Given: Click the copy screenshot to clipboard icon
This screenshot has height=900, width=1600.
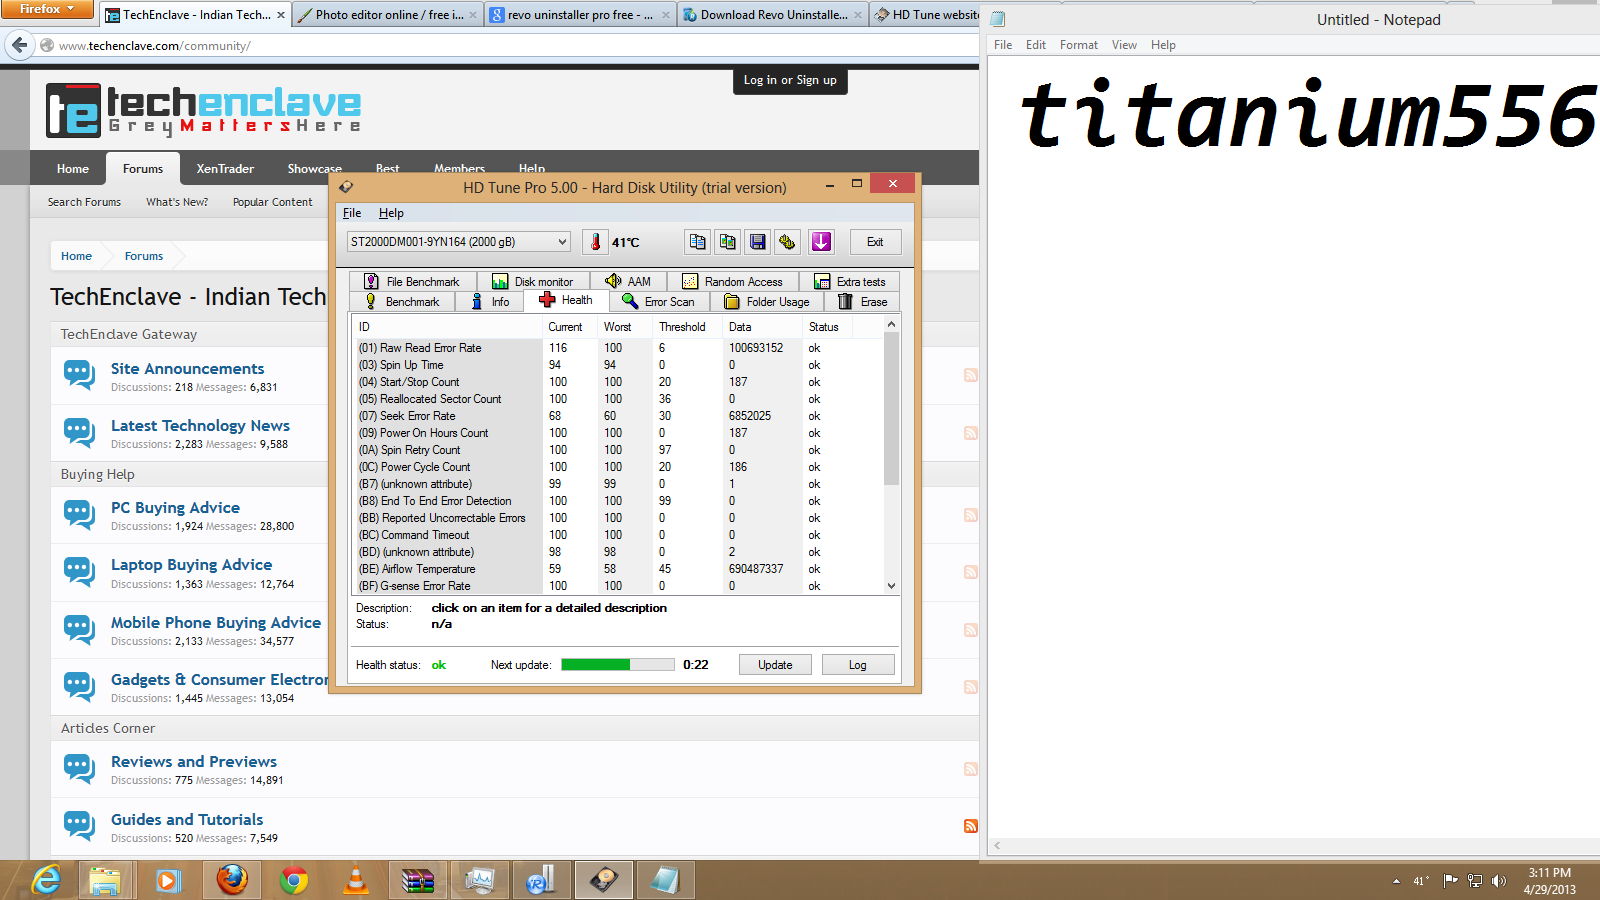Looking at the screenshot, I should [728, 242].
